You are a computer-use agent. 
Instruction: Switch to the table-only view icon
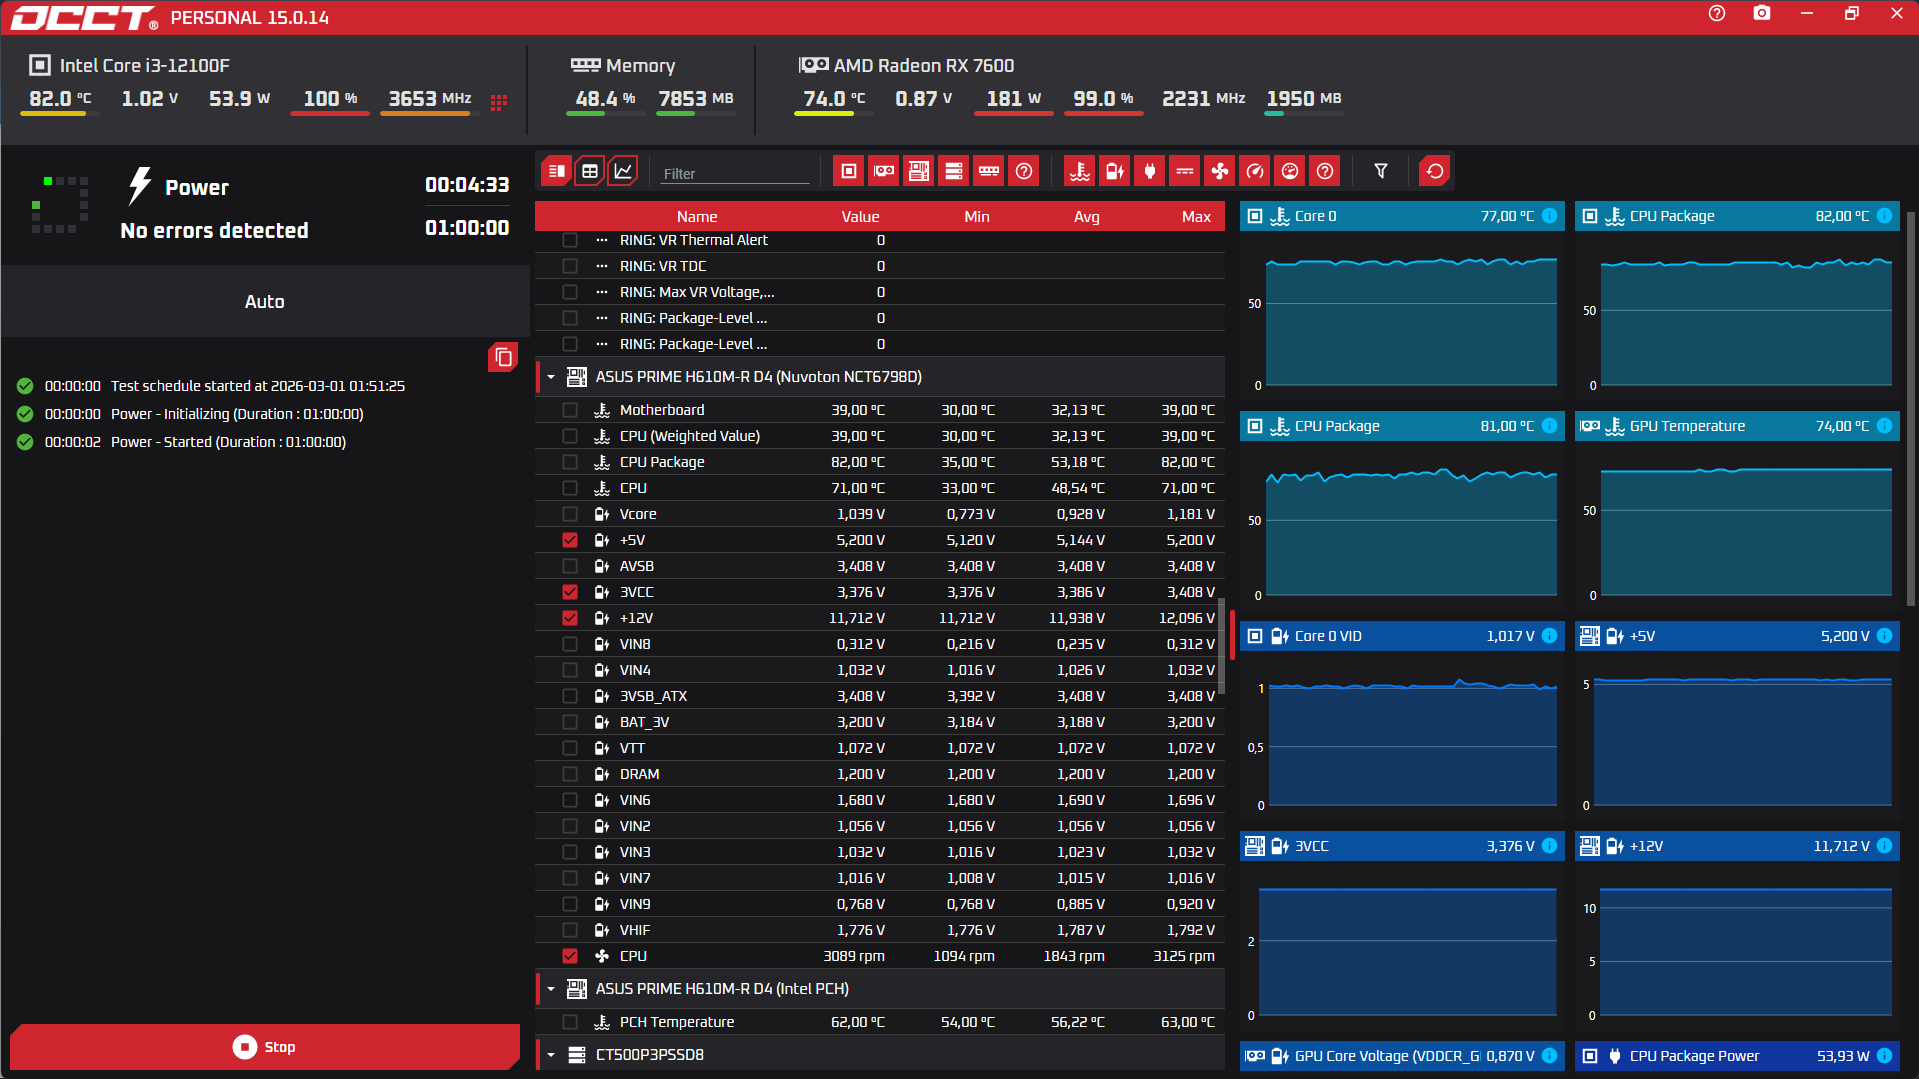590,171
